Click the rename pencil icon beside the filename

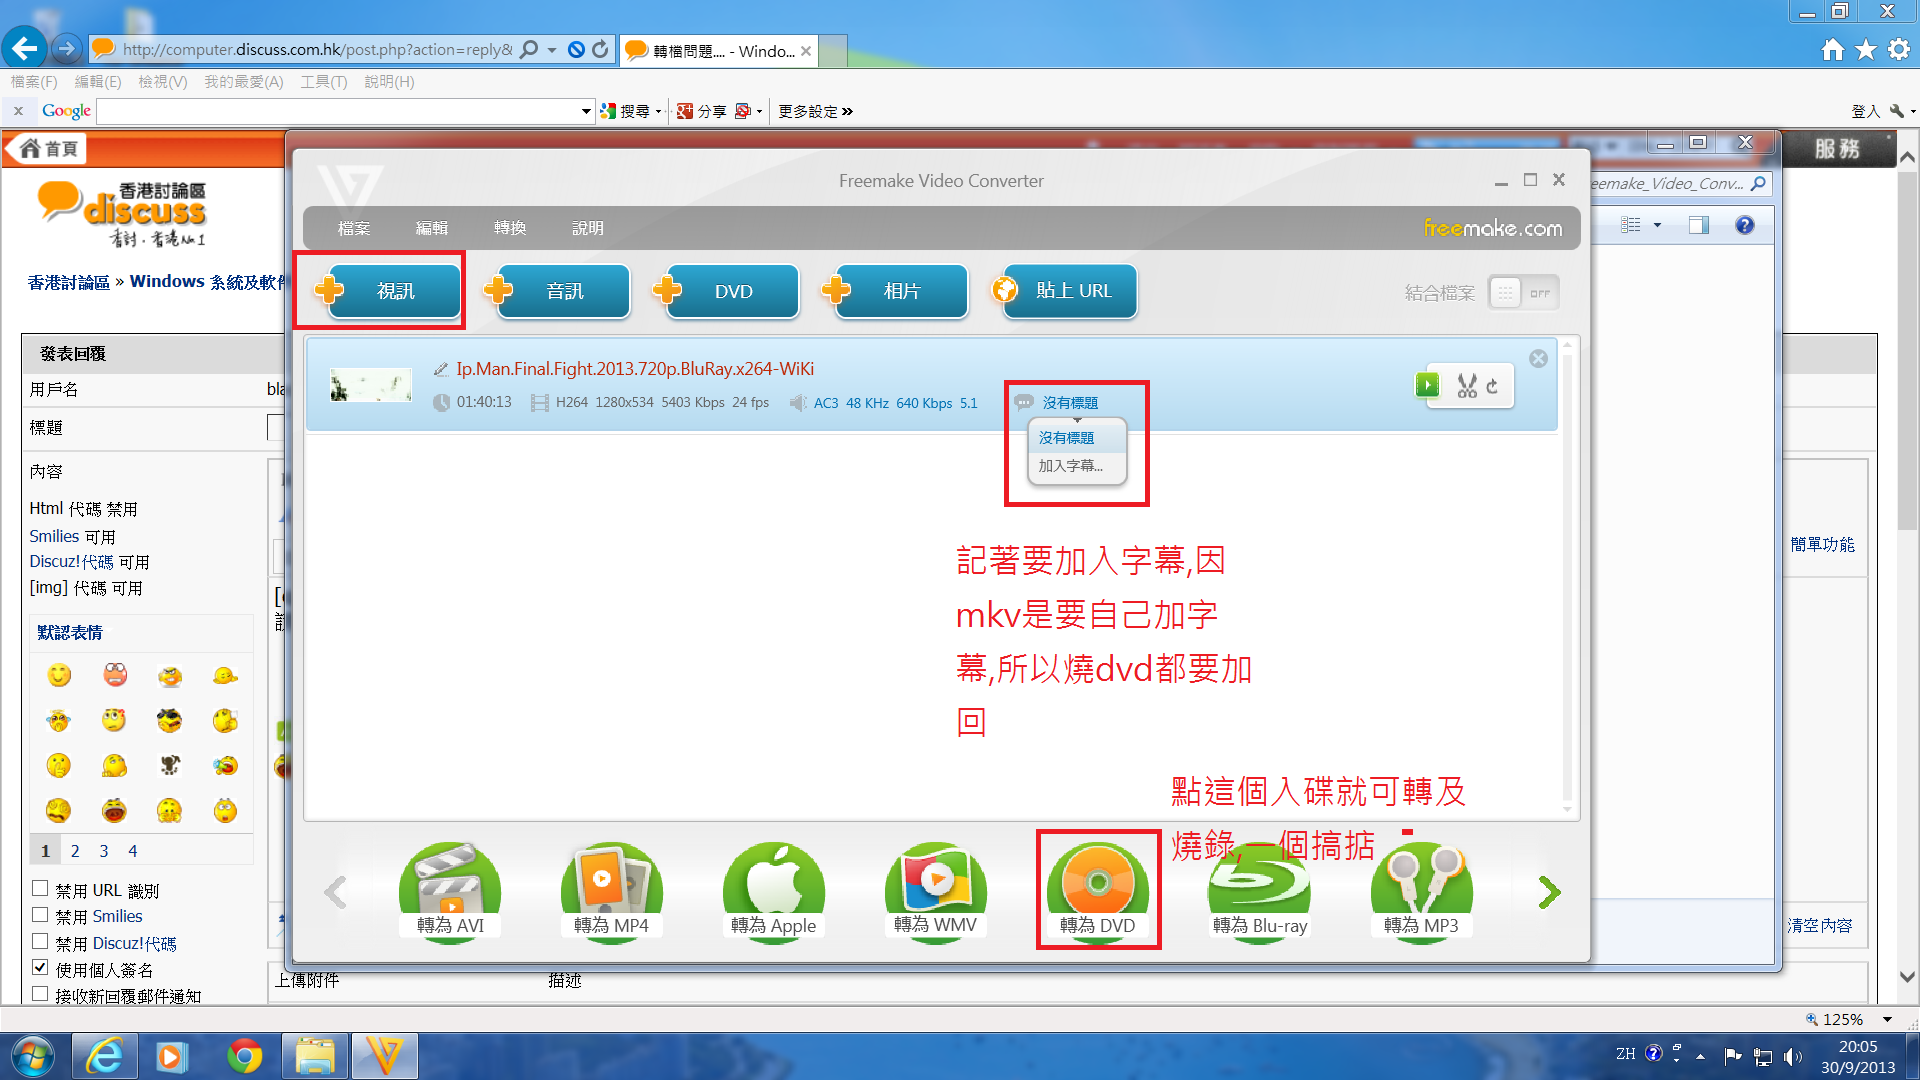pos(441,369)
